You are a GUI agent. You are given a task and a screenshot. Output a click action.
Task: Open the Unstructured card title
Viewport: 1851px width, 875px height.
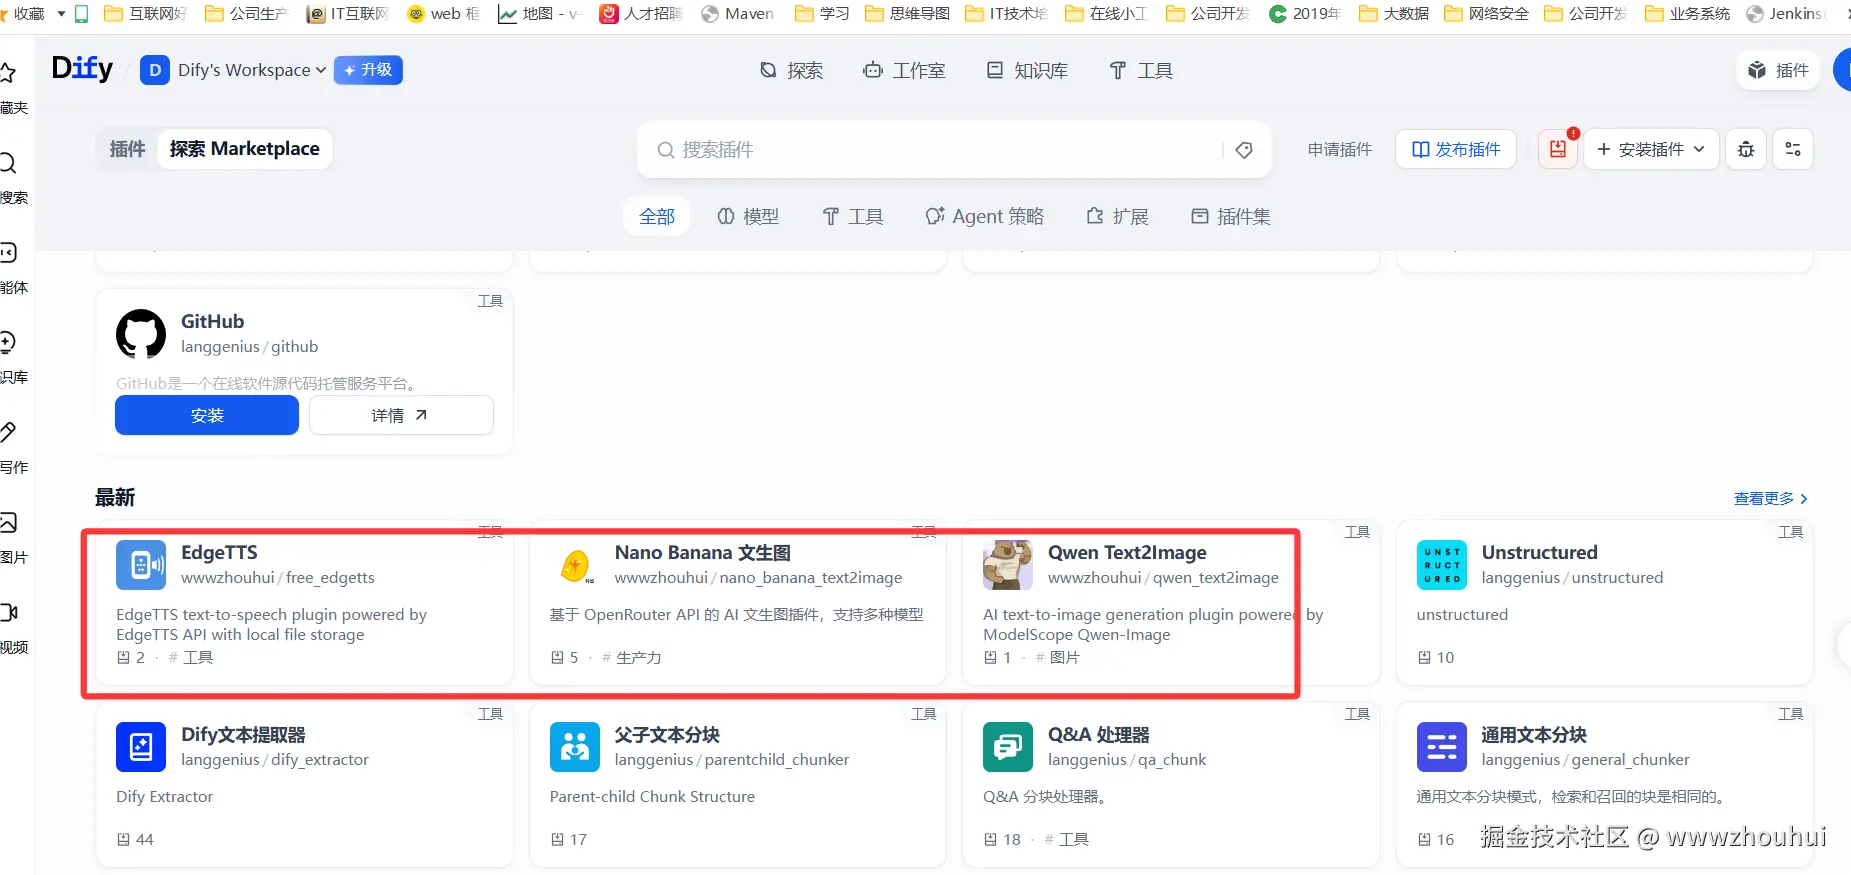[x=1539, y=553]
